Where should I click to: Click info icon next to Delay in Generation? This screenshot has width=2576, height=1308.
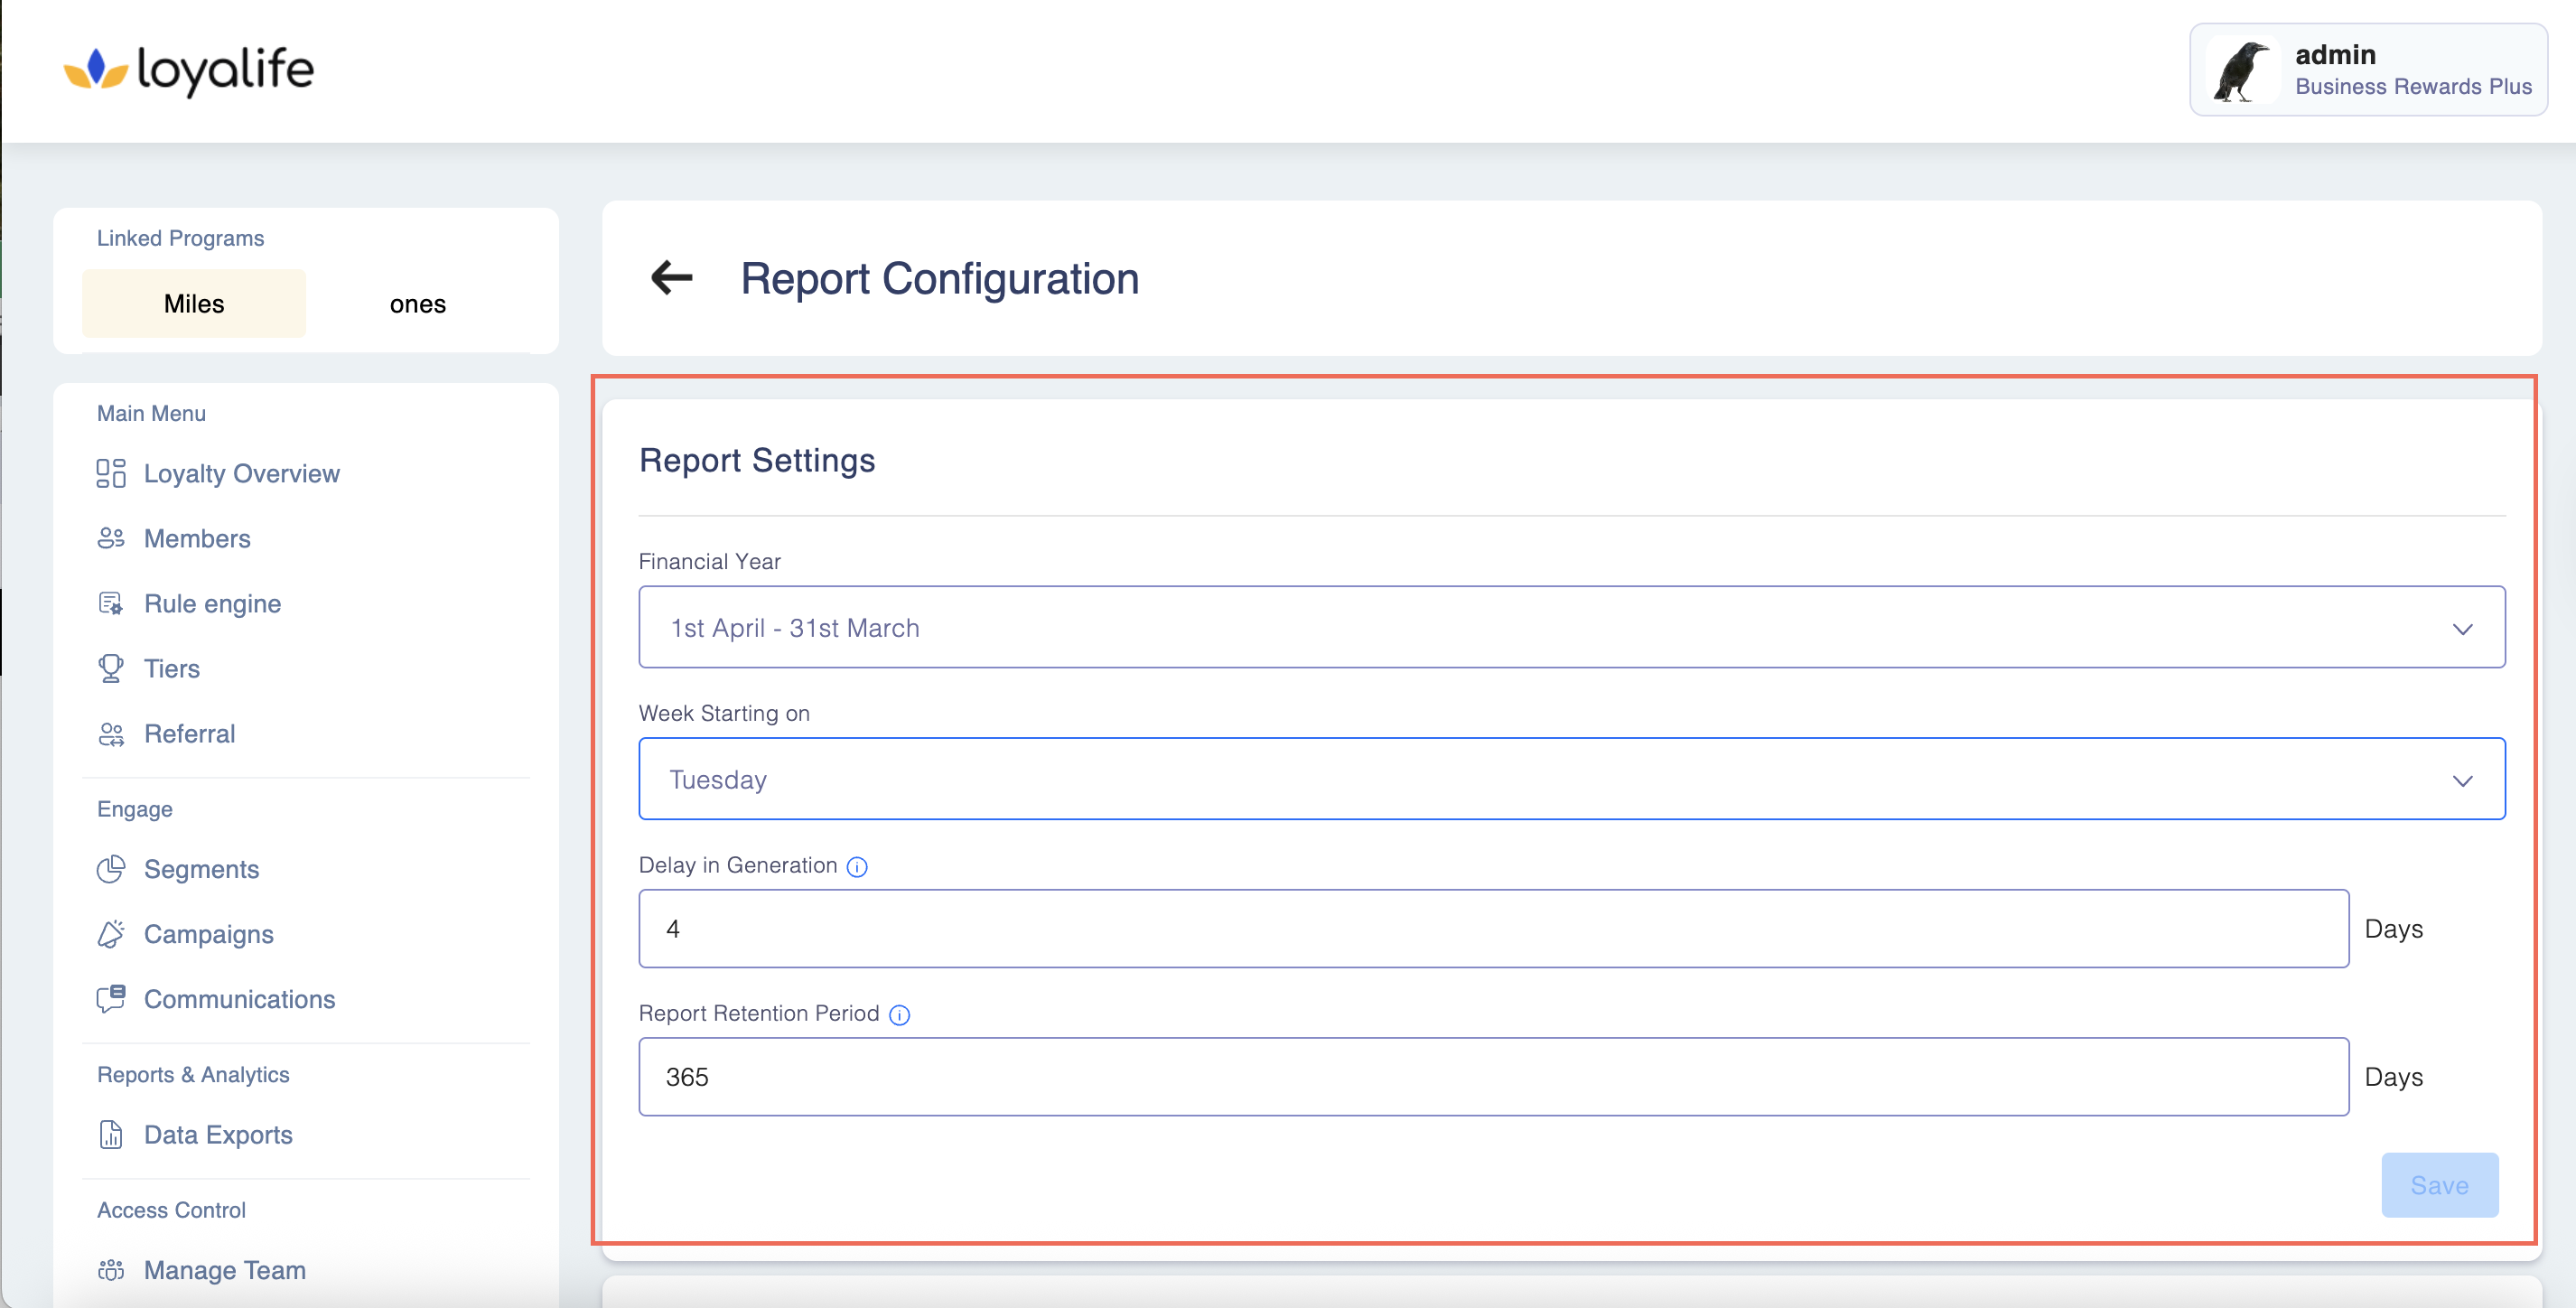(857, 866)
